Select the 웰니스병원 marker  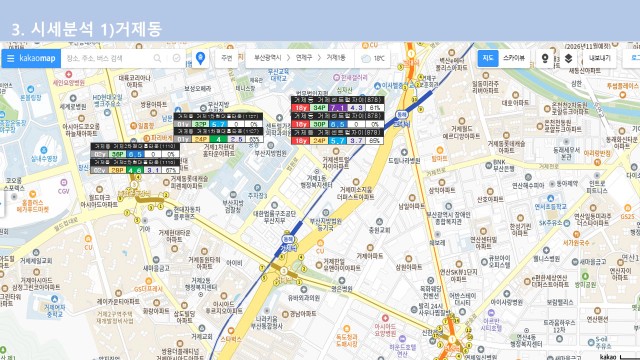coord(546,250)
